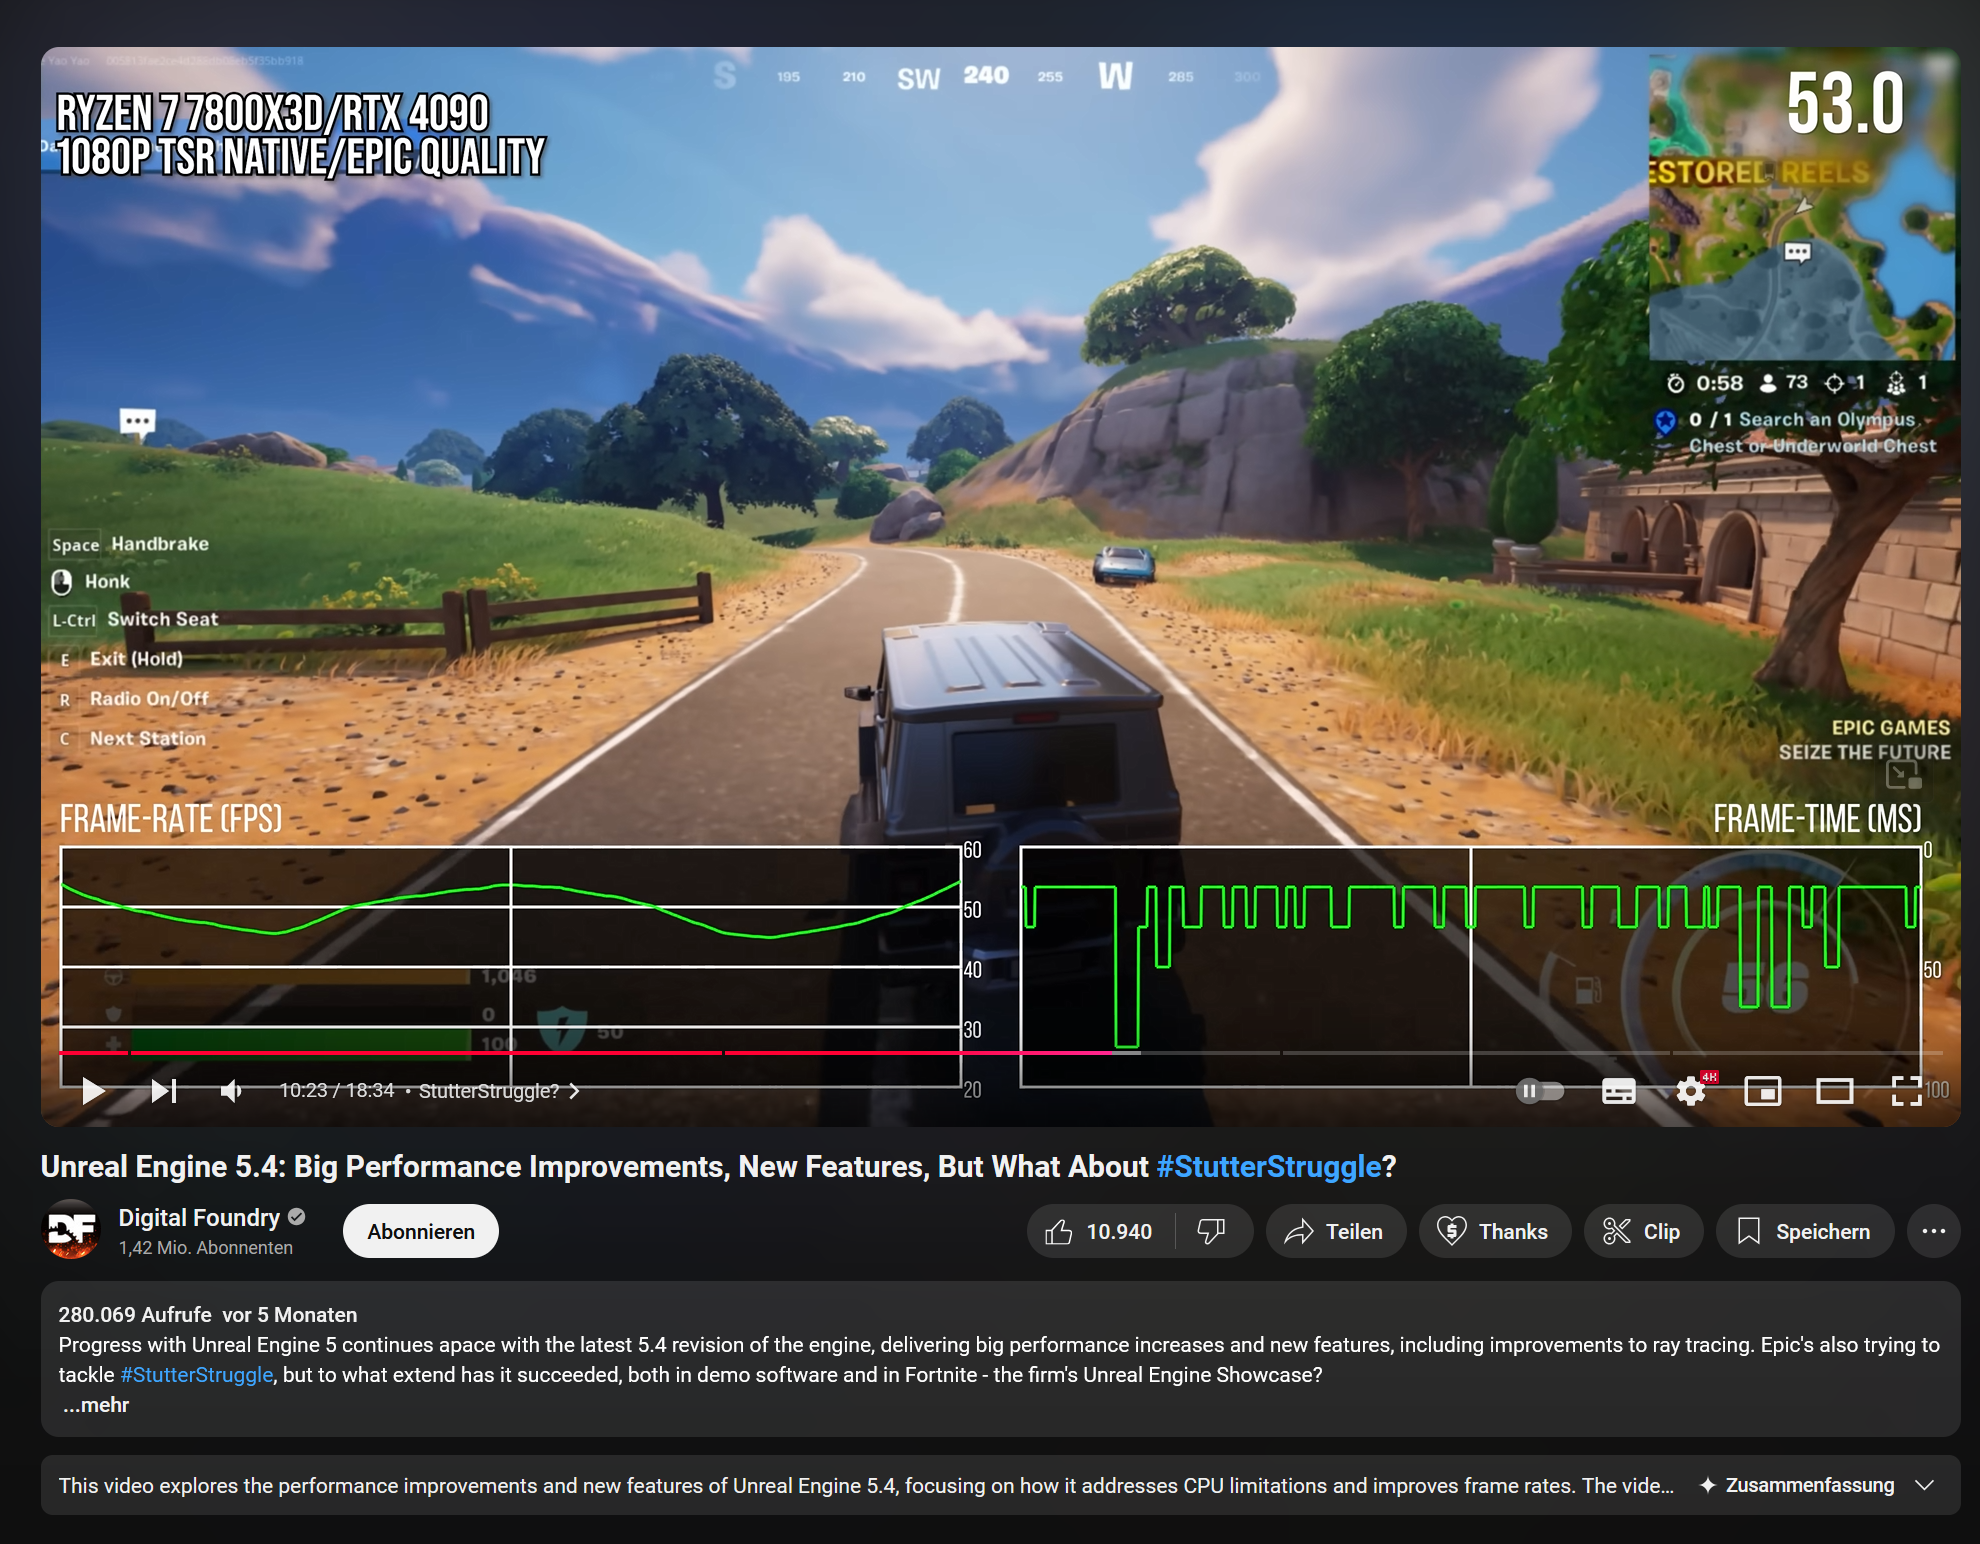Send Thanks to Digital Foundry

(x=1494, y=1231)
